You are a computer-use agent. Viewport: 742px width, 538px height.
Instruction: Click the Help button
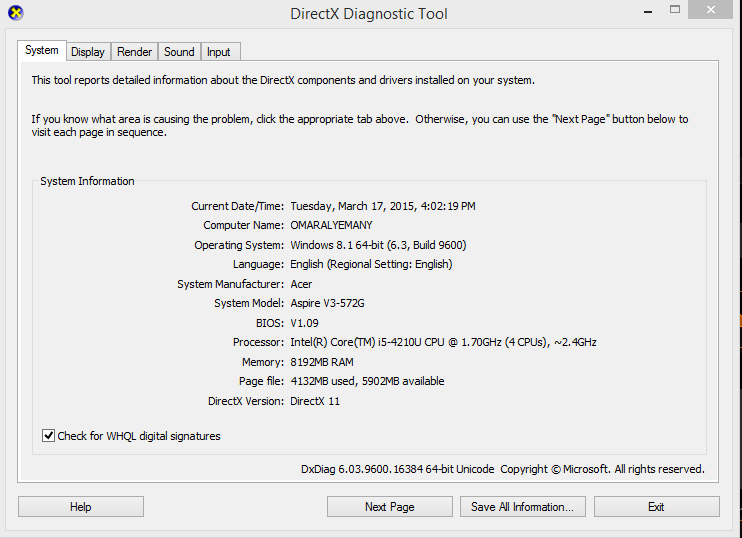point(81,507)
